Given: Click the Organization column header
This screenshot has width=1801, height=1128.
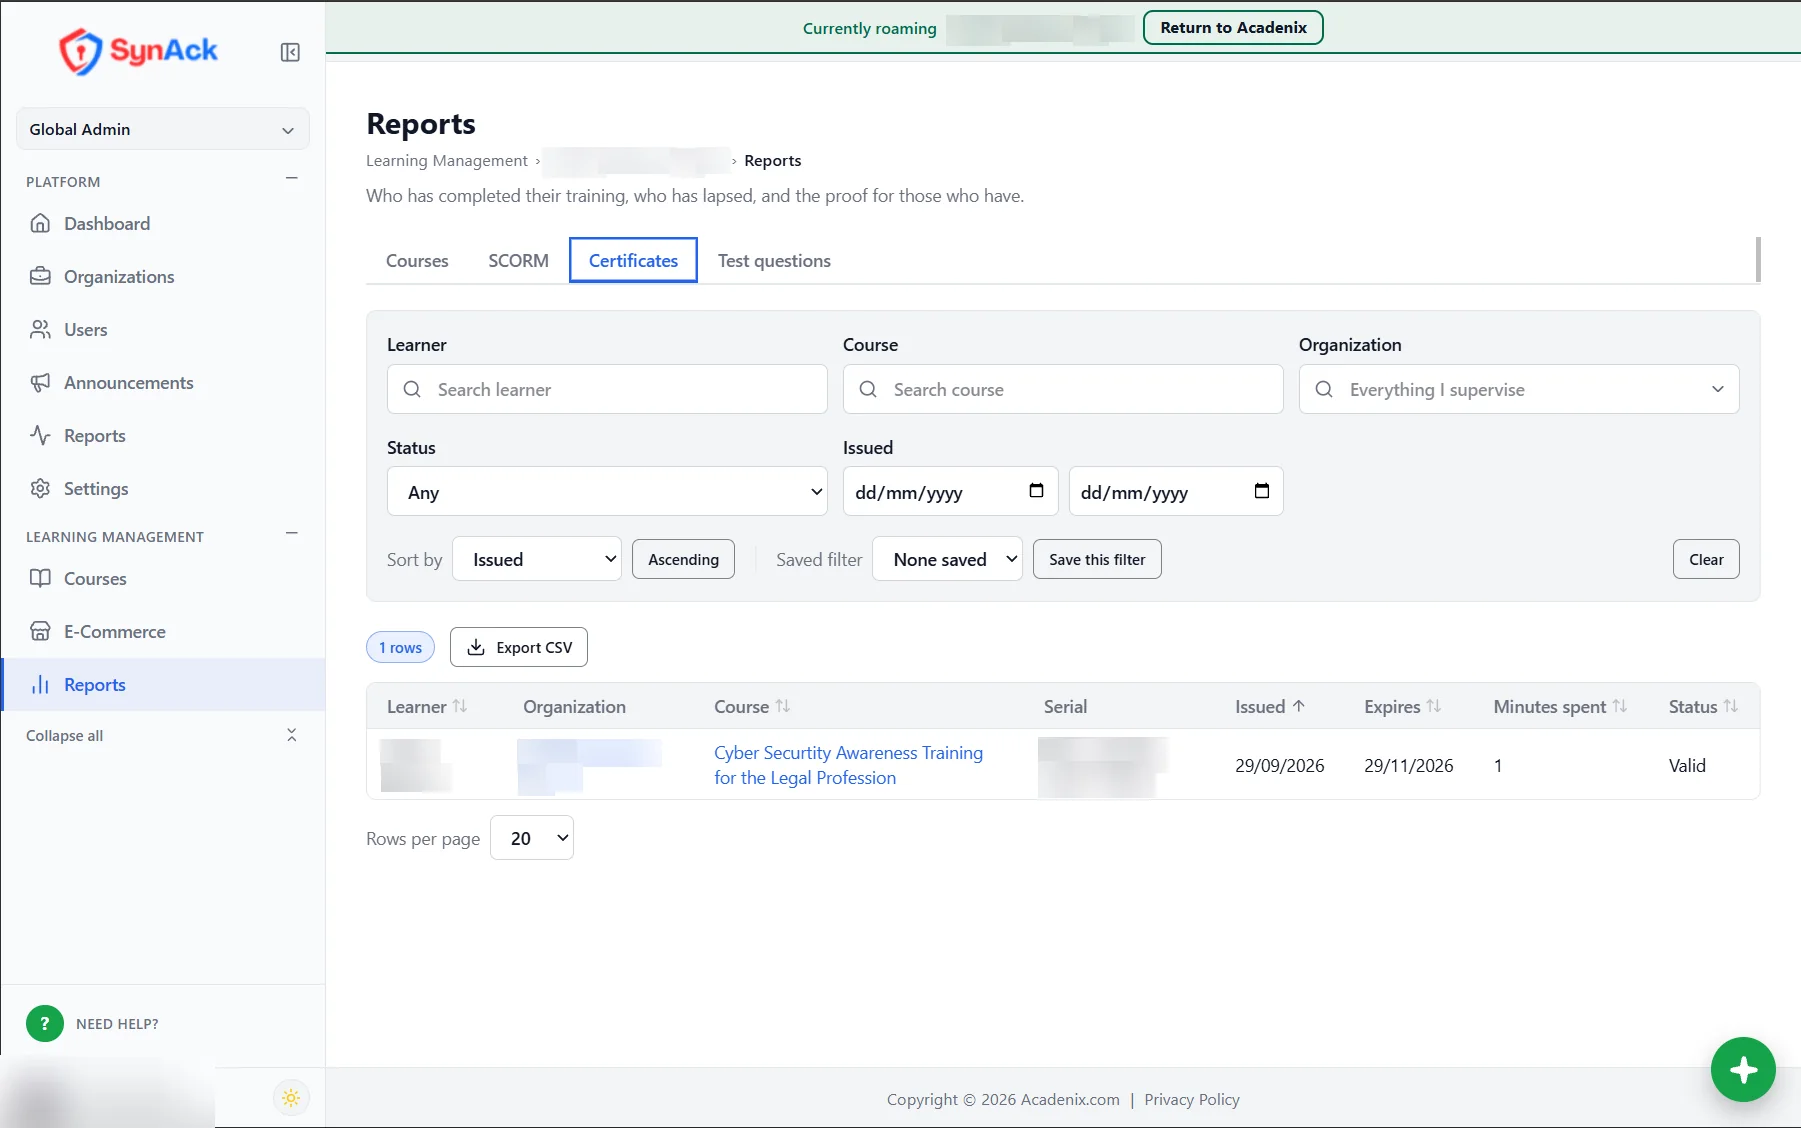Looking at the screenshot, I should (x=574, y=707).
